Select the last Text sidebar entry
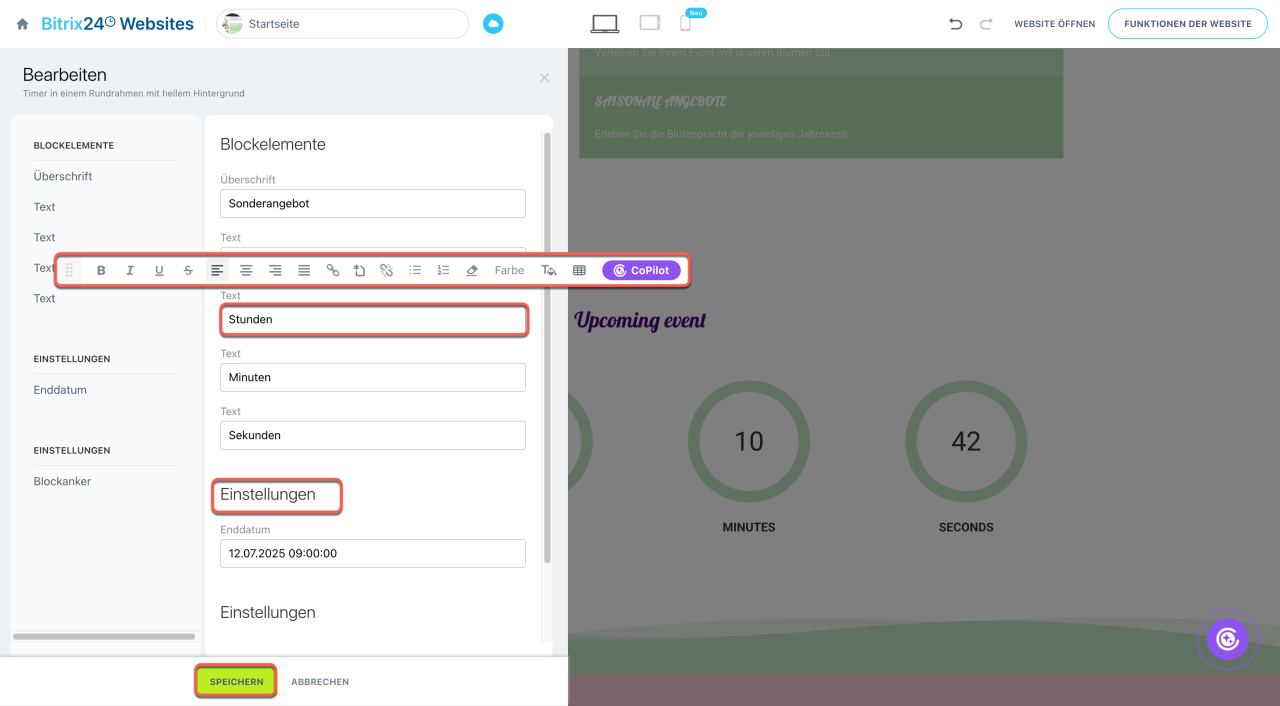Viewport: 1280px width, 706px height. 45,298
